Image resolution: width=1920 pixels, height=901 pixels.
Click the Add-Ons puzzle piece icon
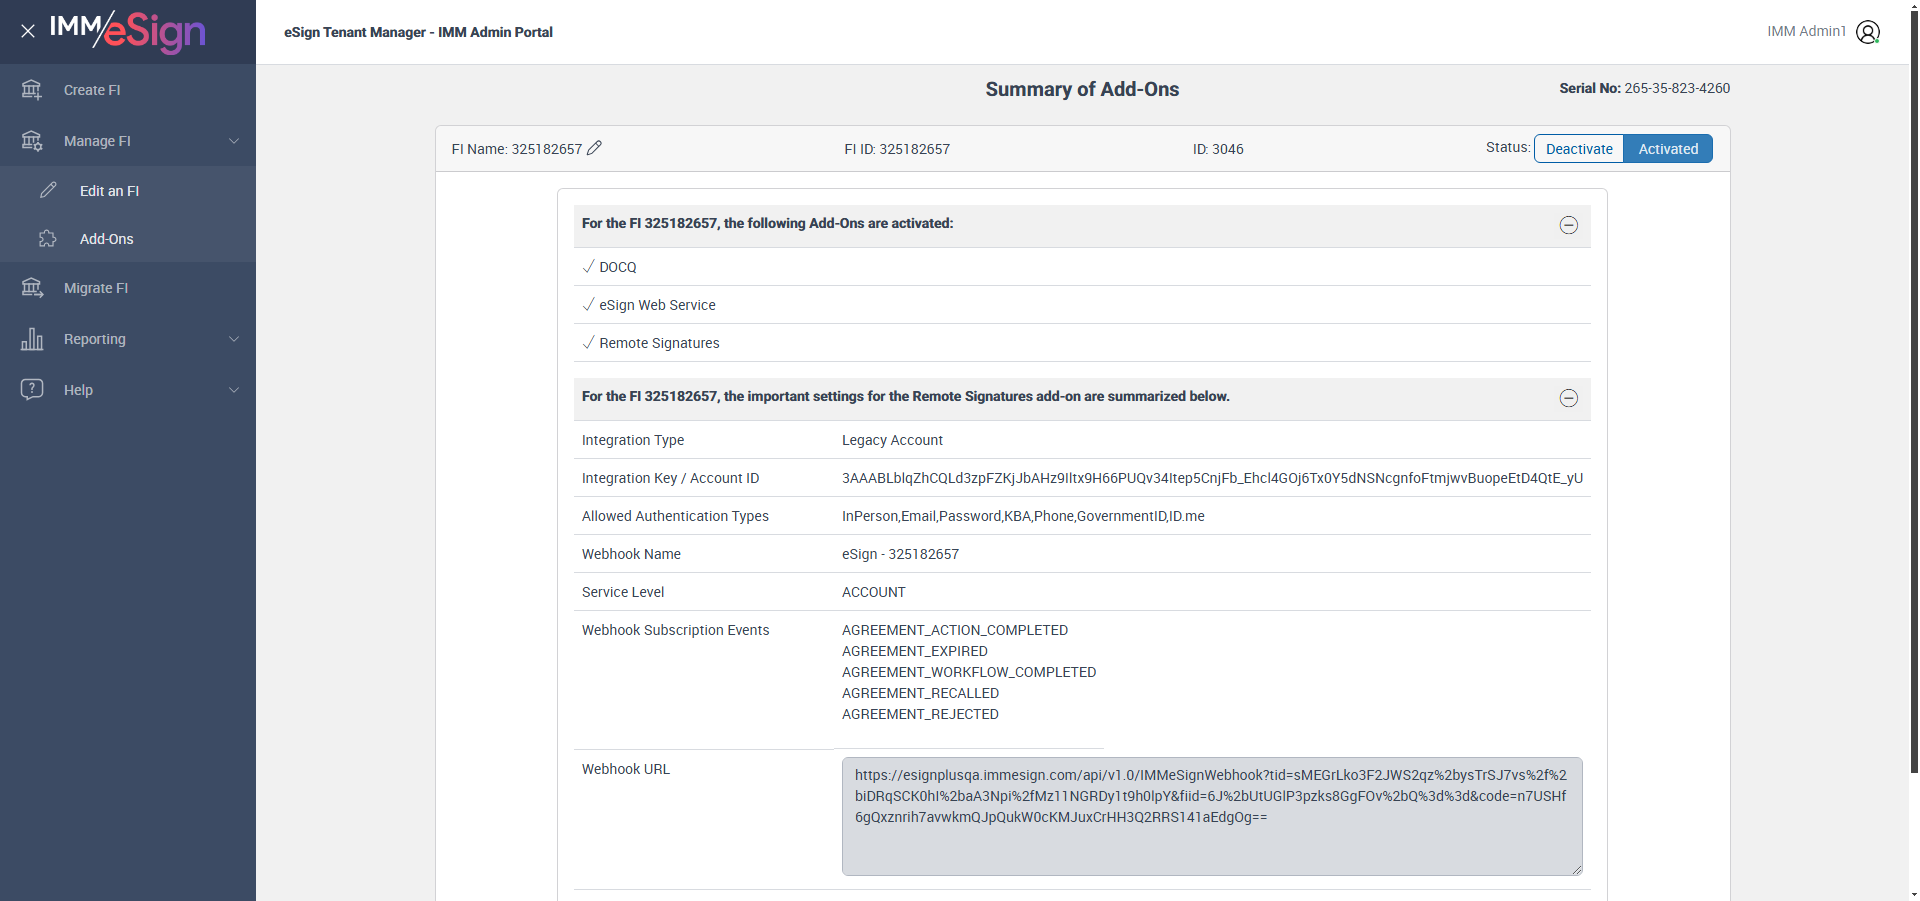tap(48, 239)
